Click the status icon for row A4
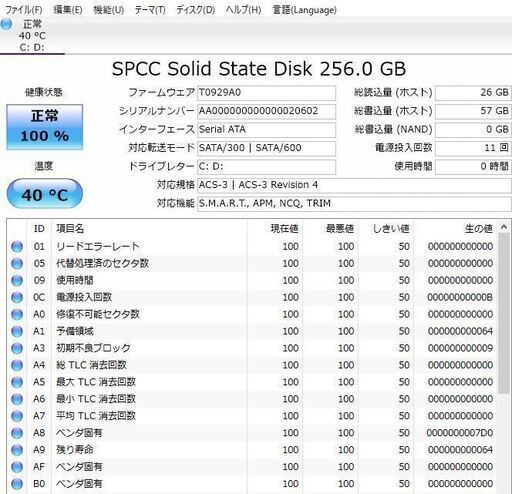 coord(17,365)
